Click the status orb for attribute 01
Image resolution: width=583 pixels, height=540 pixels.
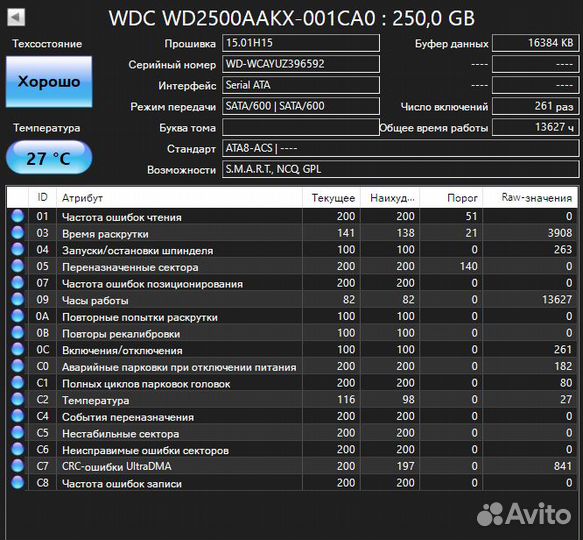point(17,216)
